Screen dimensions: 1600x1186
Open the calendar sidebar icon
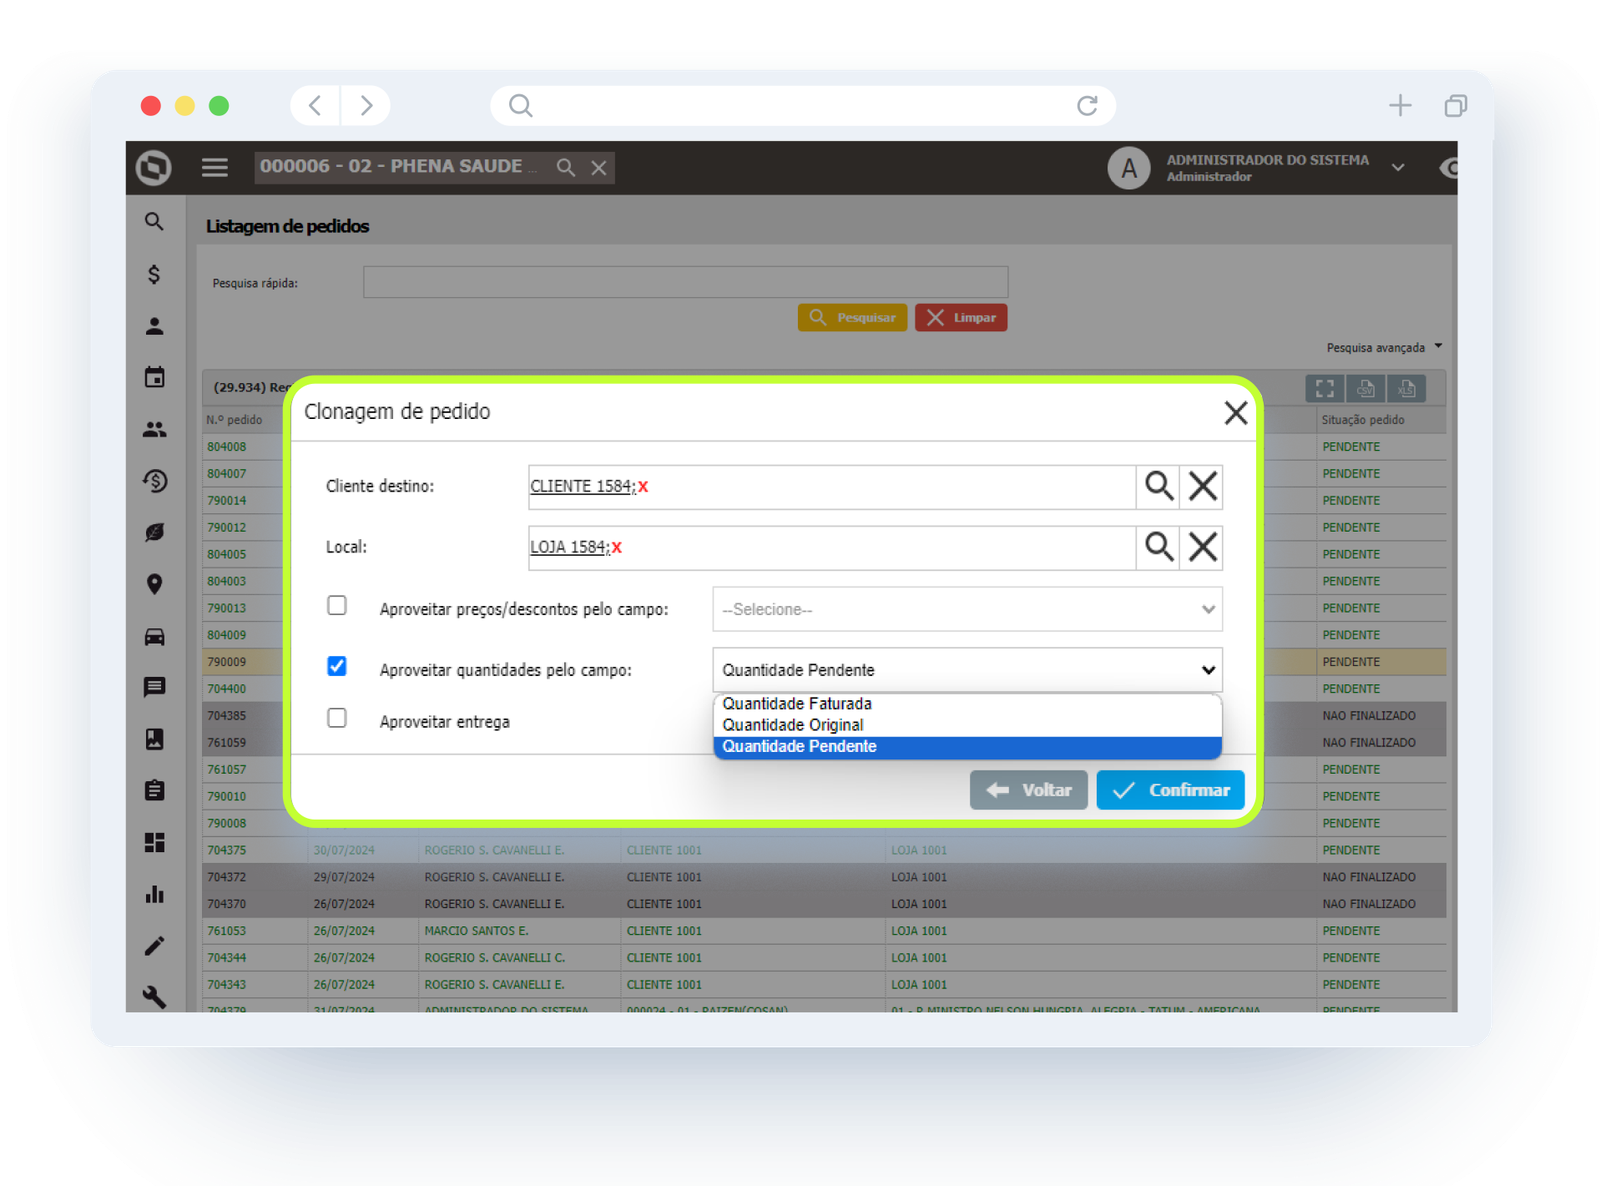(154, 377)
